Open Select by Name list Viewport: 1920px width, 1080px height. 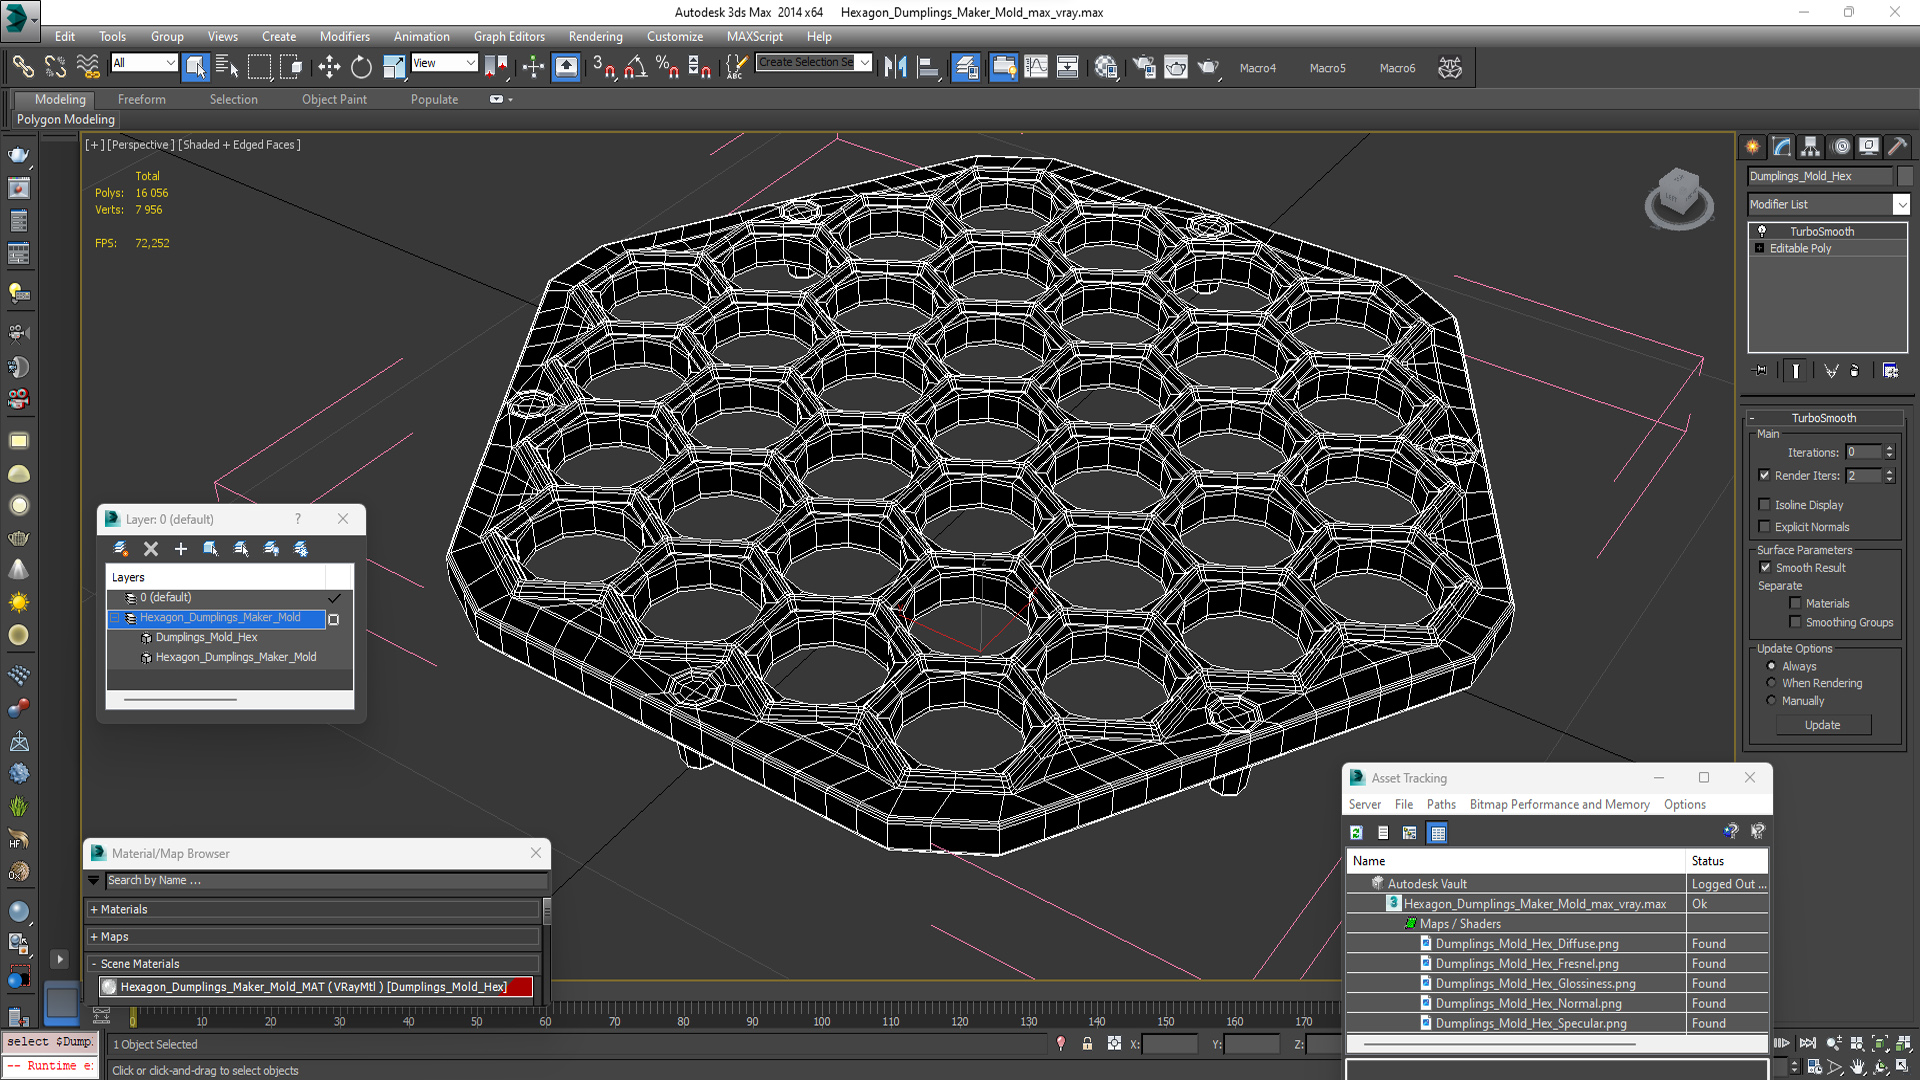(227, 67)
